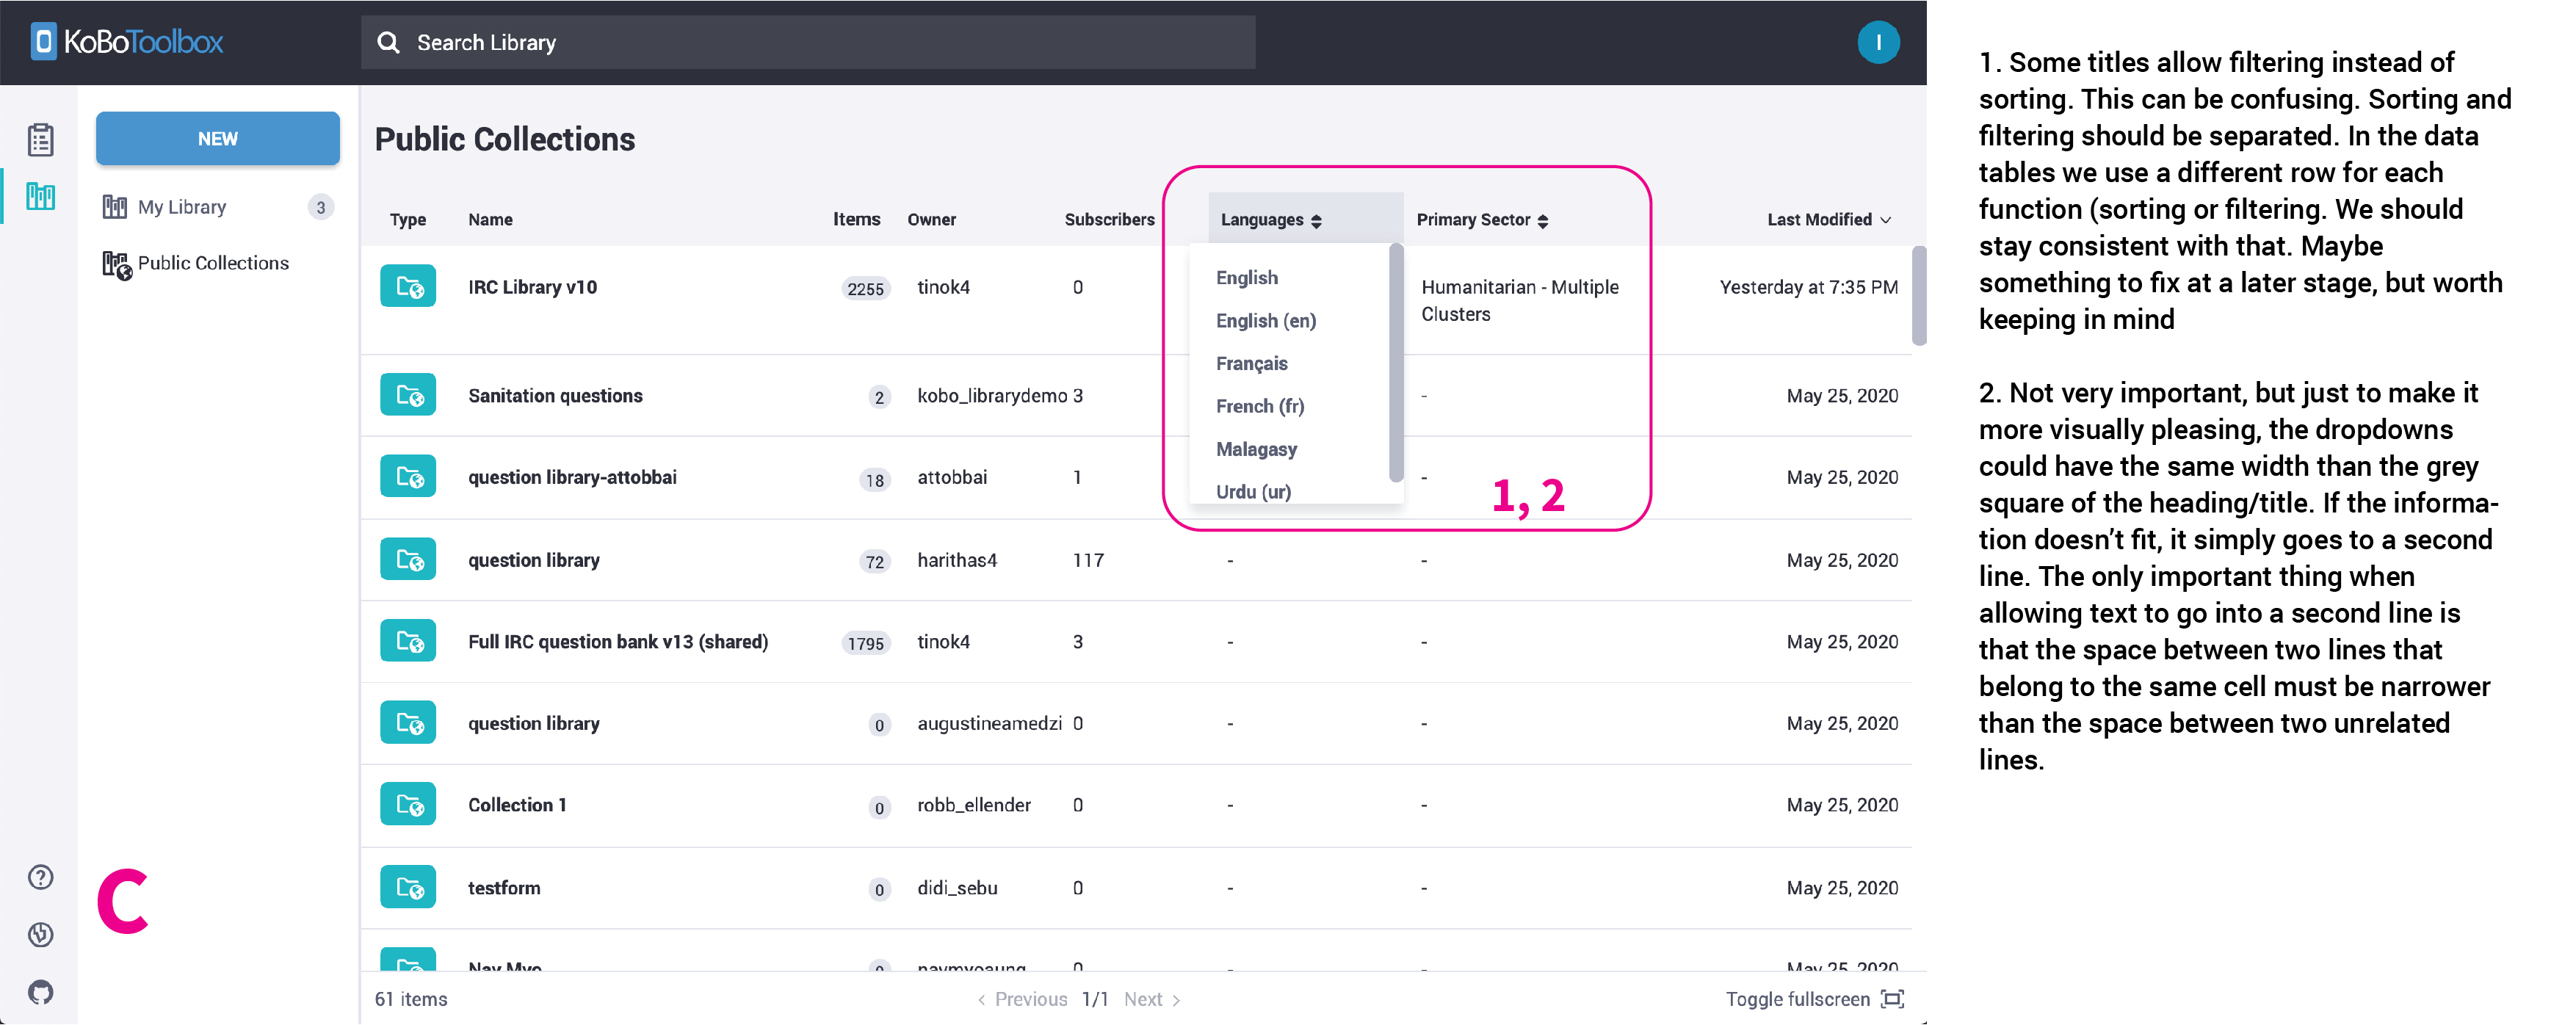Open the help question mark icon
The width and height of the screenshot is (2576, 1025).
click(40, 876)
